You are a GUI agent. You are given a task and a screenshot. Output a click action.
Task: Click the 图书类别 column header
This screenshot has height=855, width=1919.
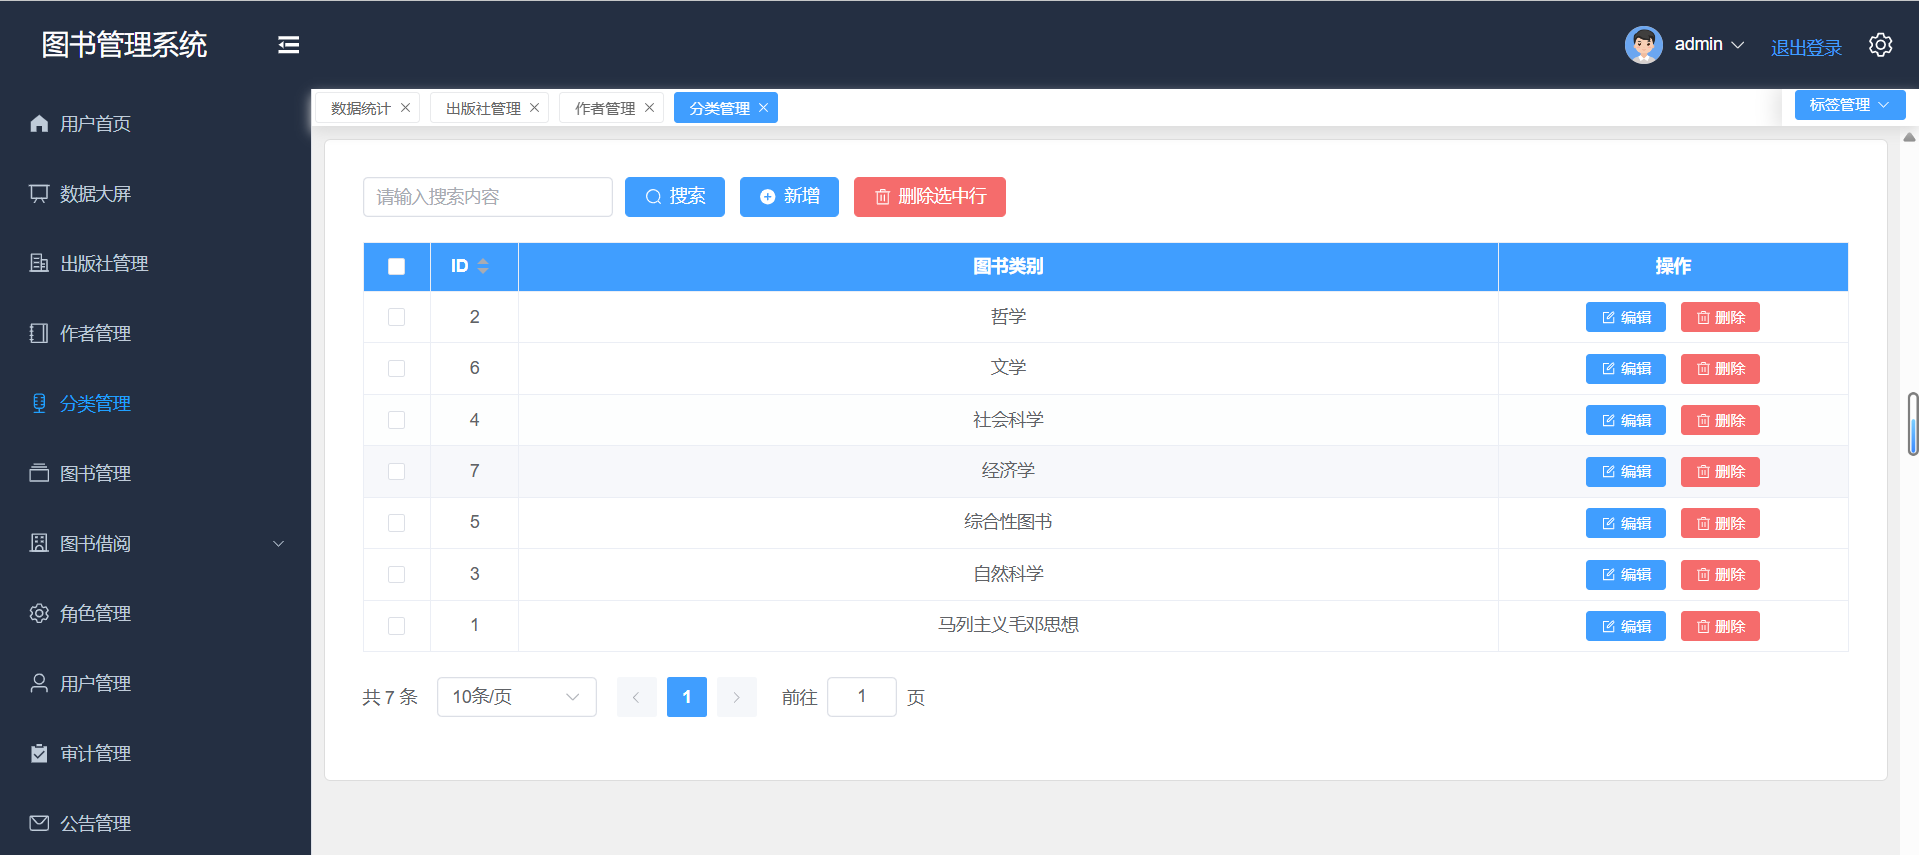[x=1008, y=266]
